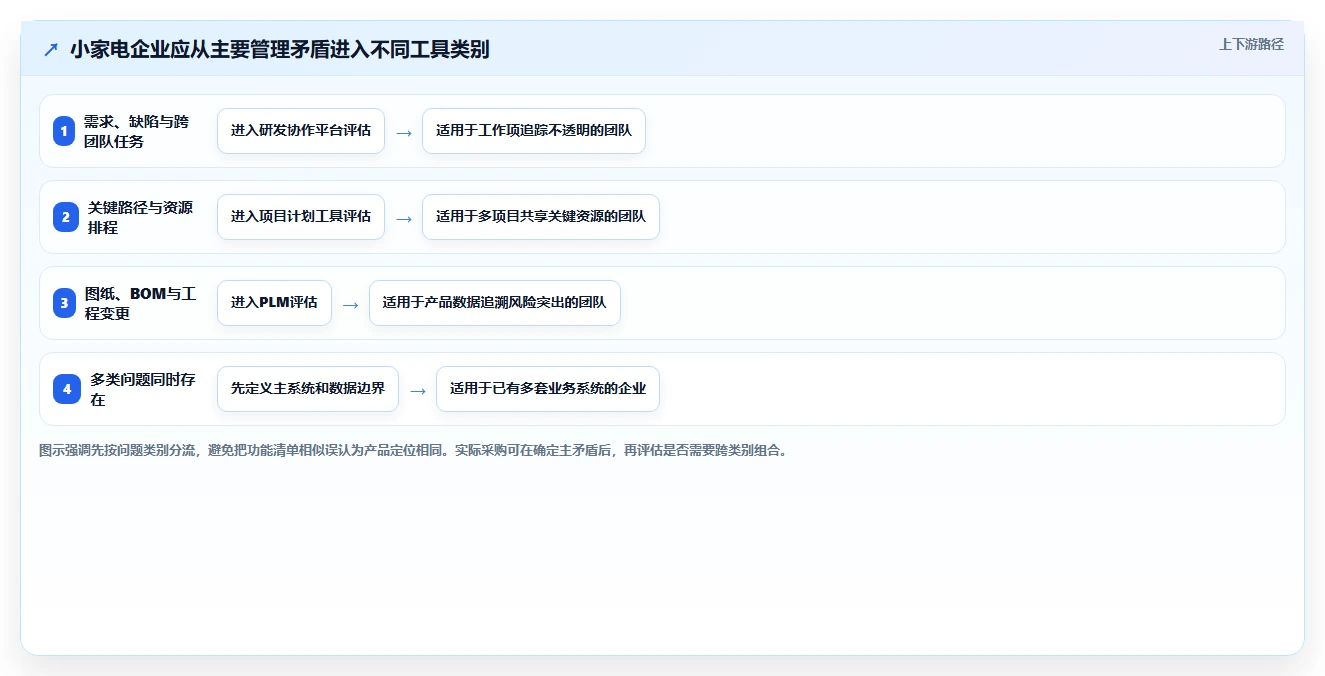The width and height of the screenshot is (1325, 676).
Task: Click the step 1 number badge
Action: 64,131
